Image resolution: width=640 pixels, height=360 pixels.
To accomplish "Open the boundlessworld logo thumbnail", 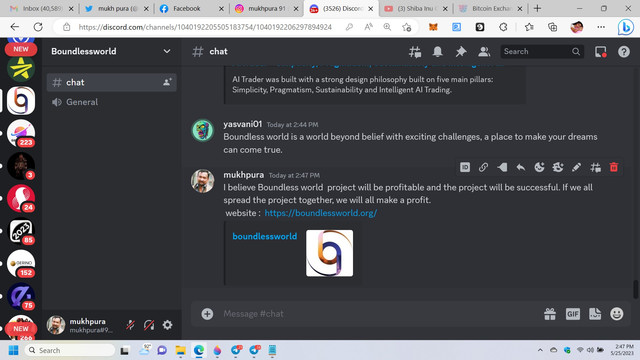I will [329, 253].
